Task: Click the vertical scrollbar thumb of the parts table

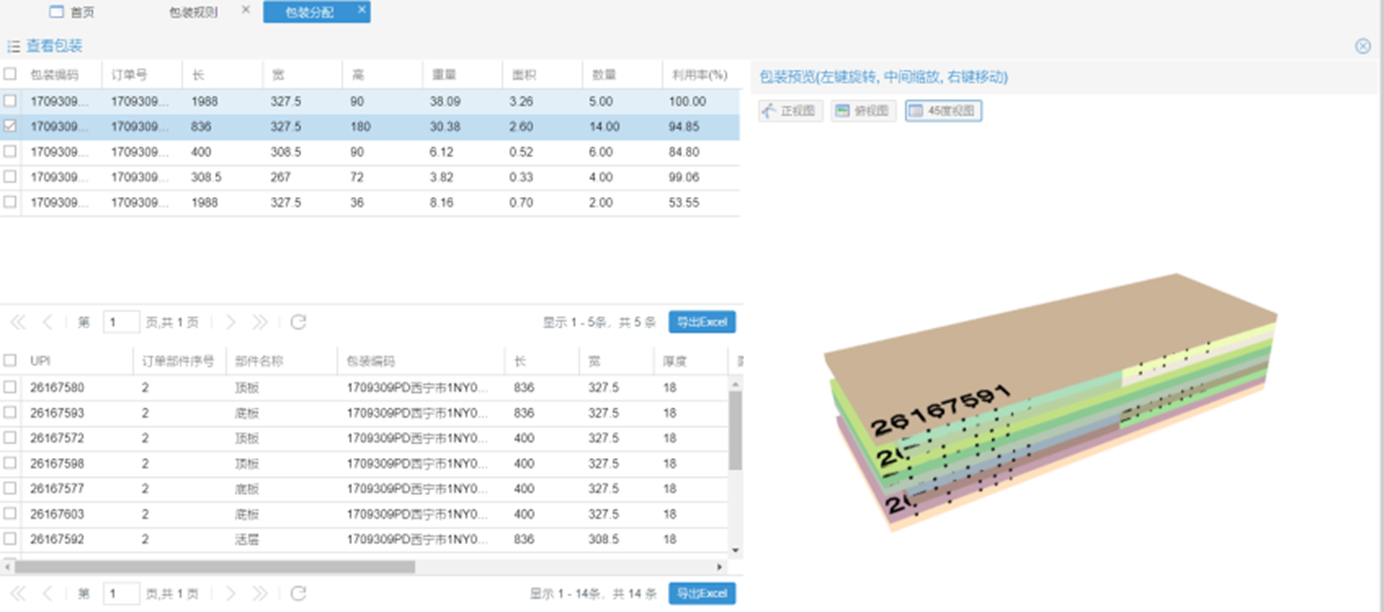Action: tap(736, 430)
